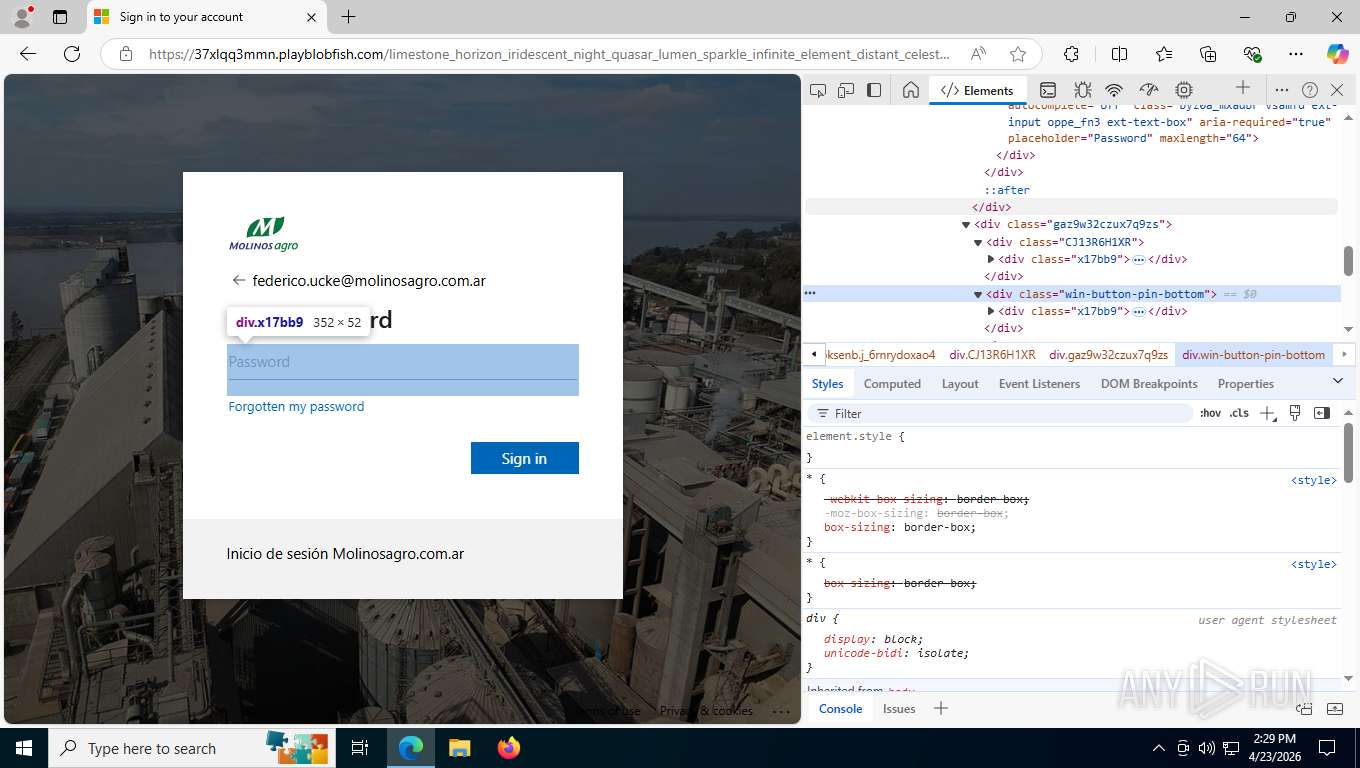1360x768 pixels.
Task: Expand x17bb9 div under win-button-pin-bottom
Action: point(990,311)
